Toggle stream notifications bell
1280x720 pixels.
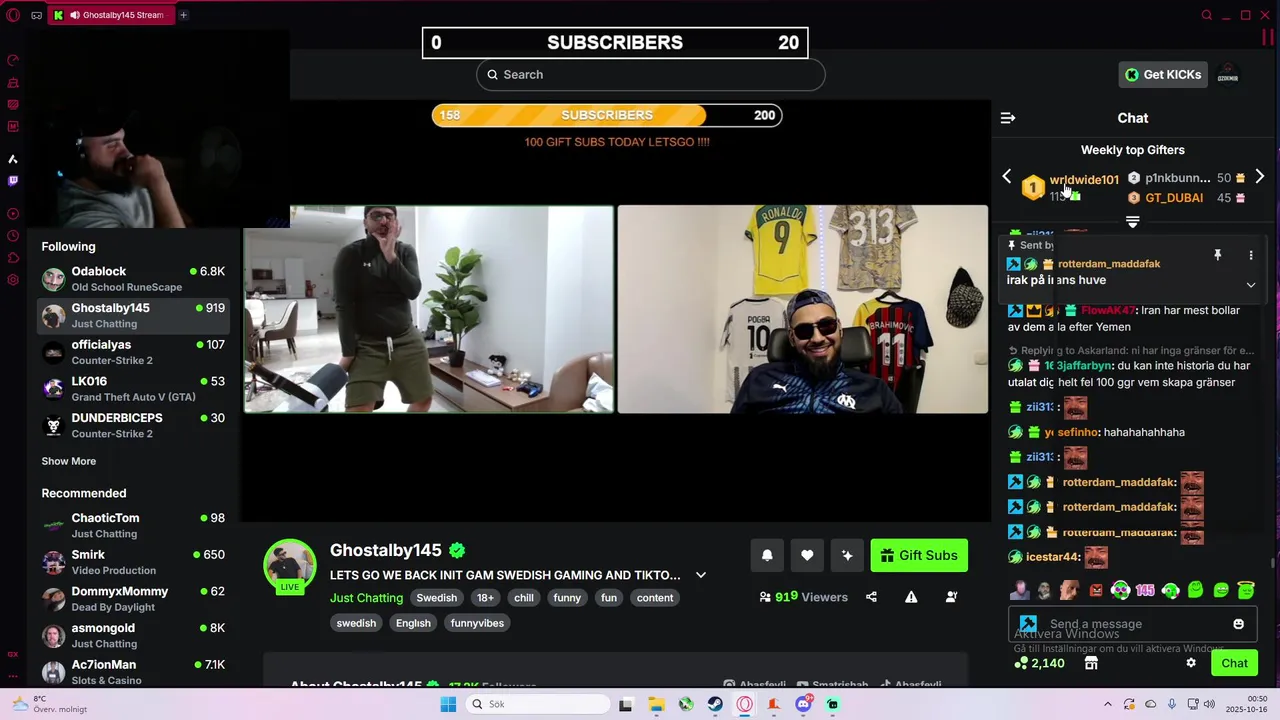(x=767, y=555)
